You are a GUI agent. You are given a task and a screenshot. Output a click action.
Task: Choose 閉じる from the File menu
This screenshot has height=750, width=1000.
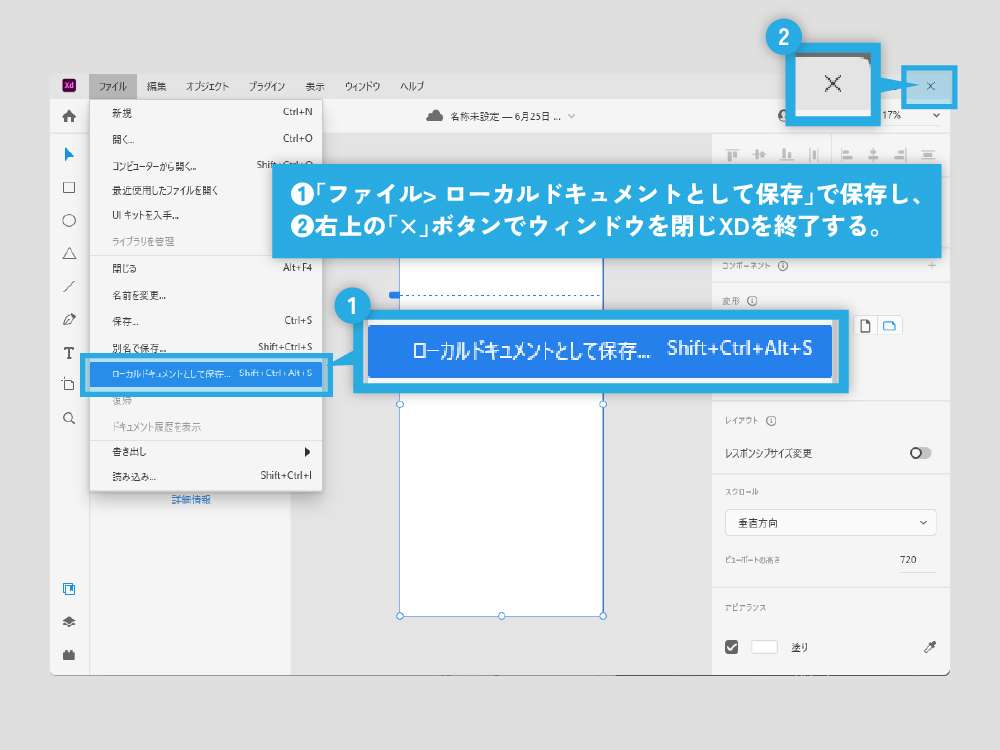tap(205, 268)
